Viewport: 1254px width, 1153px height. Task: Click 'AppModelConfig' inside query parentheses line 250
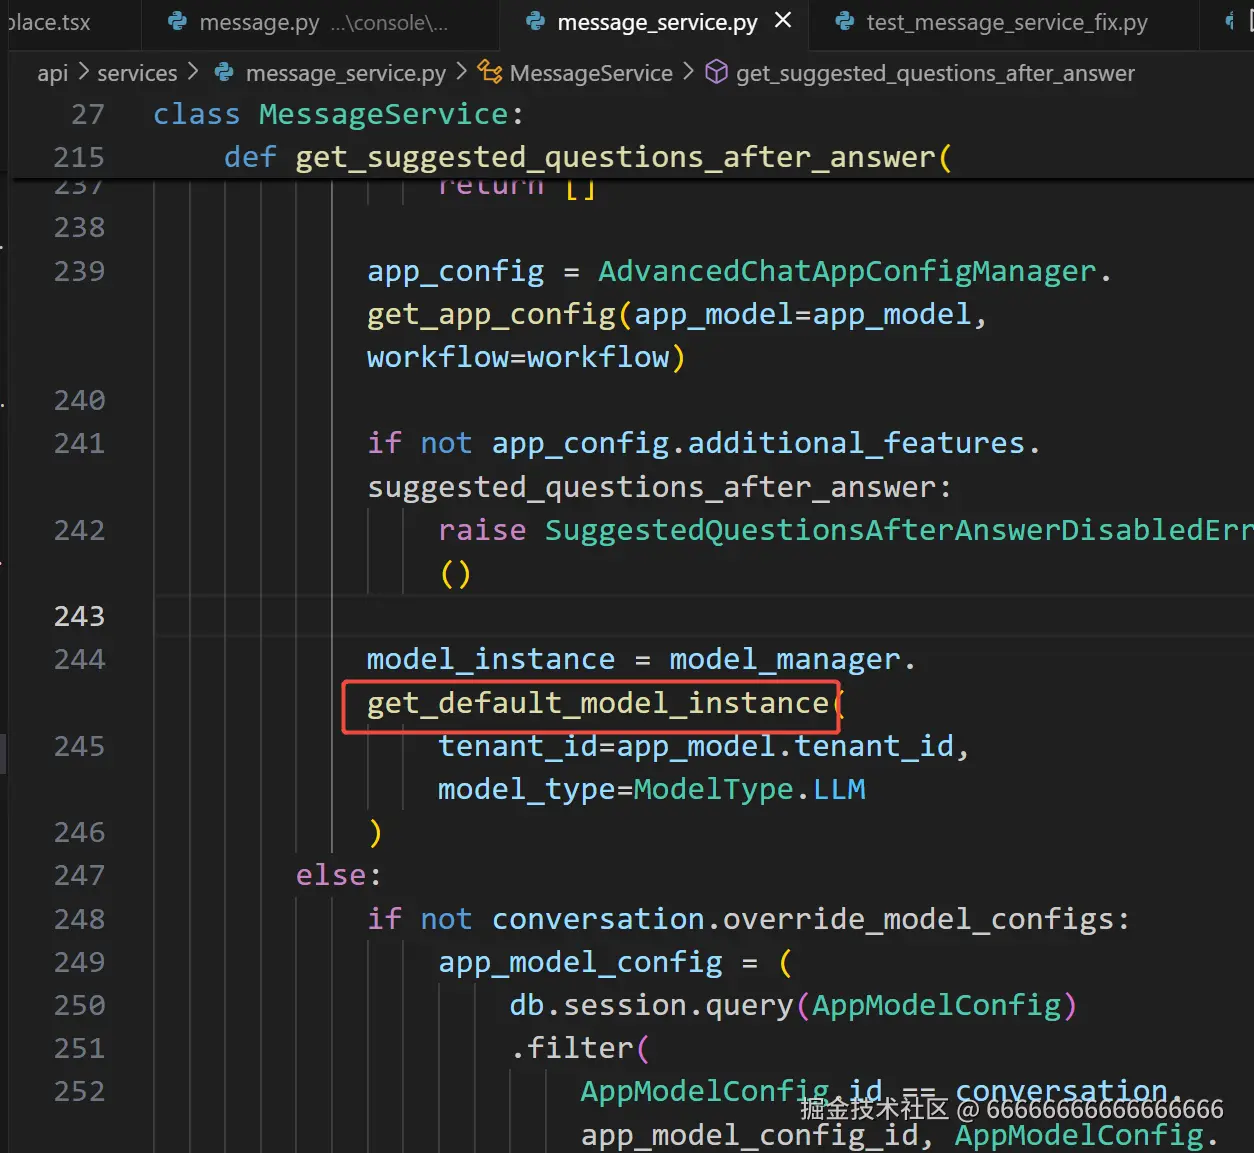936,1005
